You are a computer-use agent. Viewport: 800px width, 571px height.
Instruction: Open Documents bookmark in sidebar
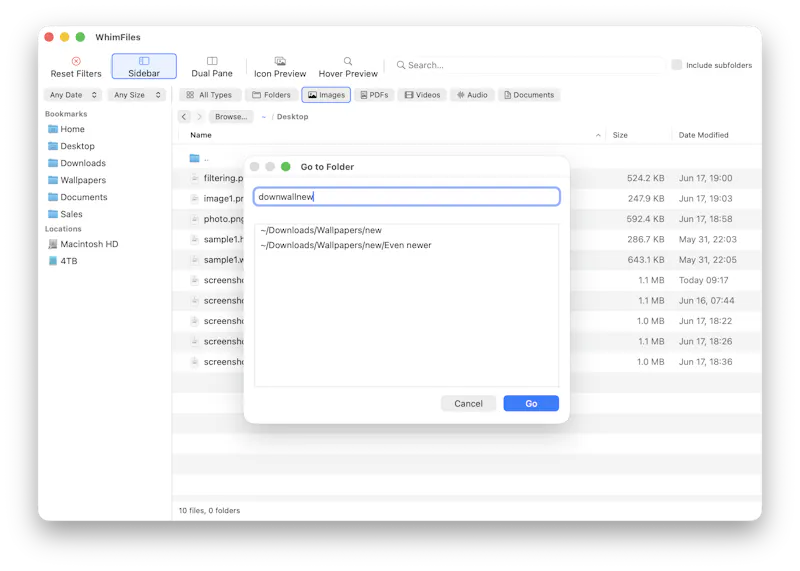78,197
